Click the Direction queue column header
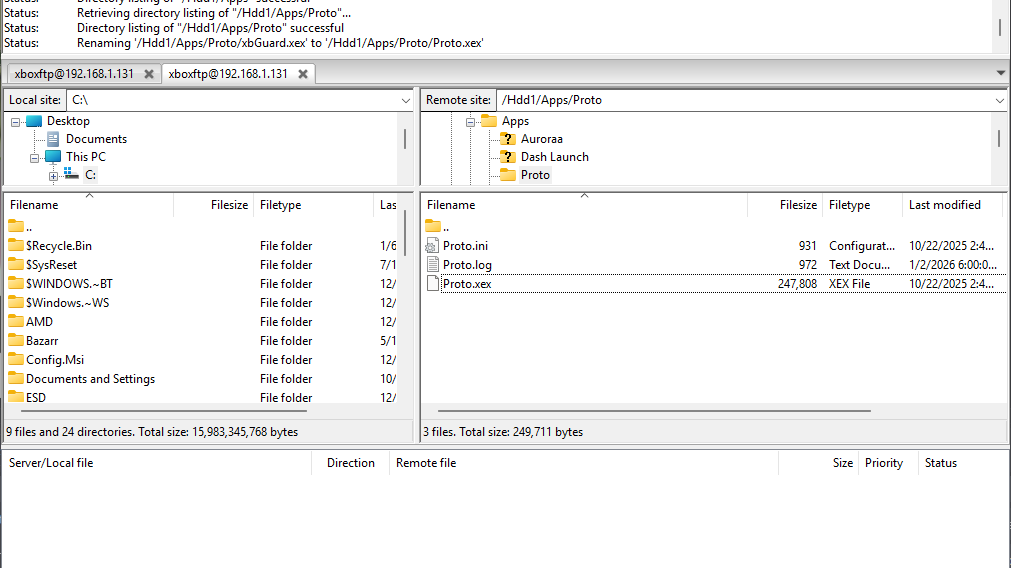This screenshot has height=568, width=1011. tap(351, 464)
